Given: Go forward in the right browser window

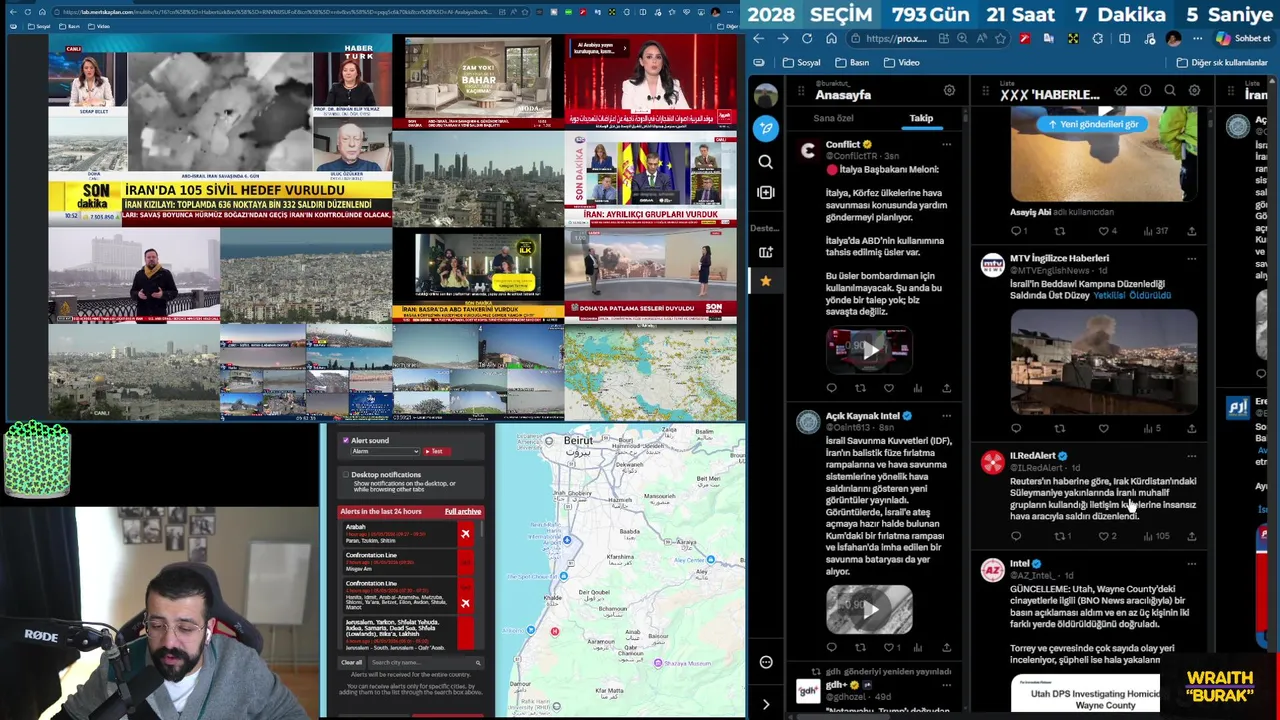Looking at the screenshot, I should [782, 39].
